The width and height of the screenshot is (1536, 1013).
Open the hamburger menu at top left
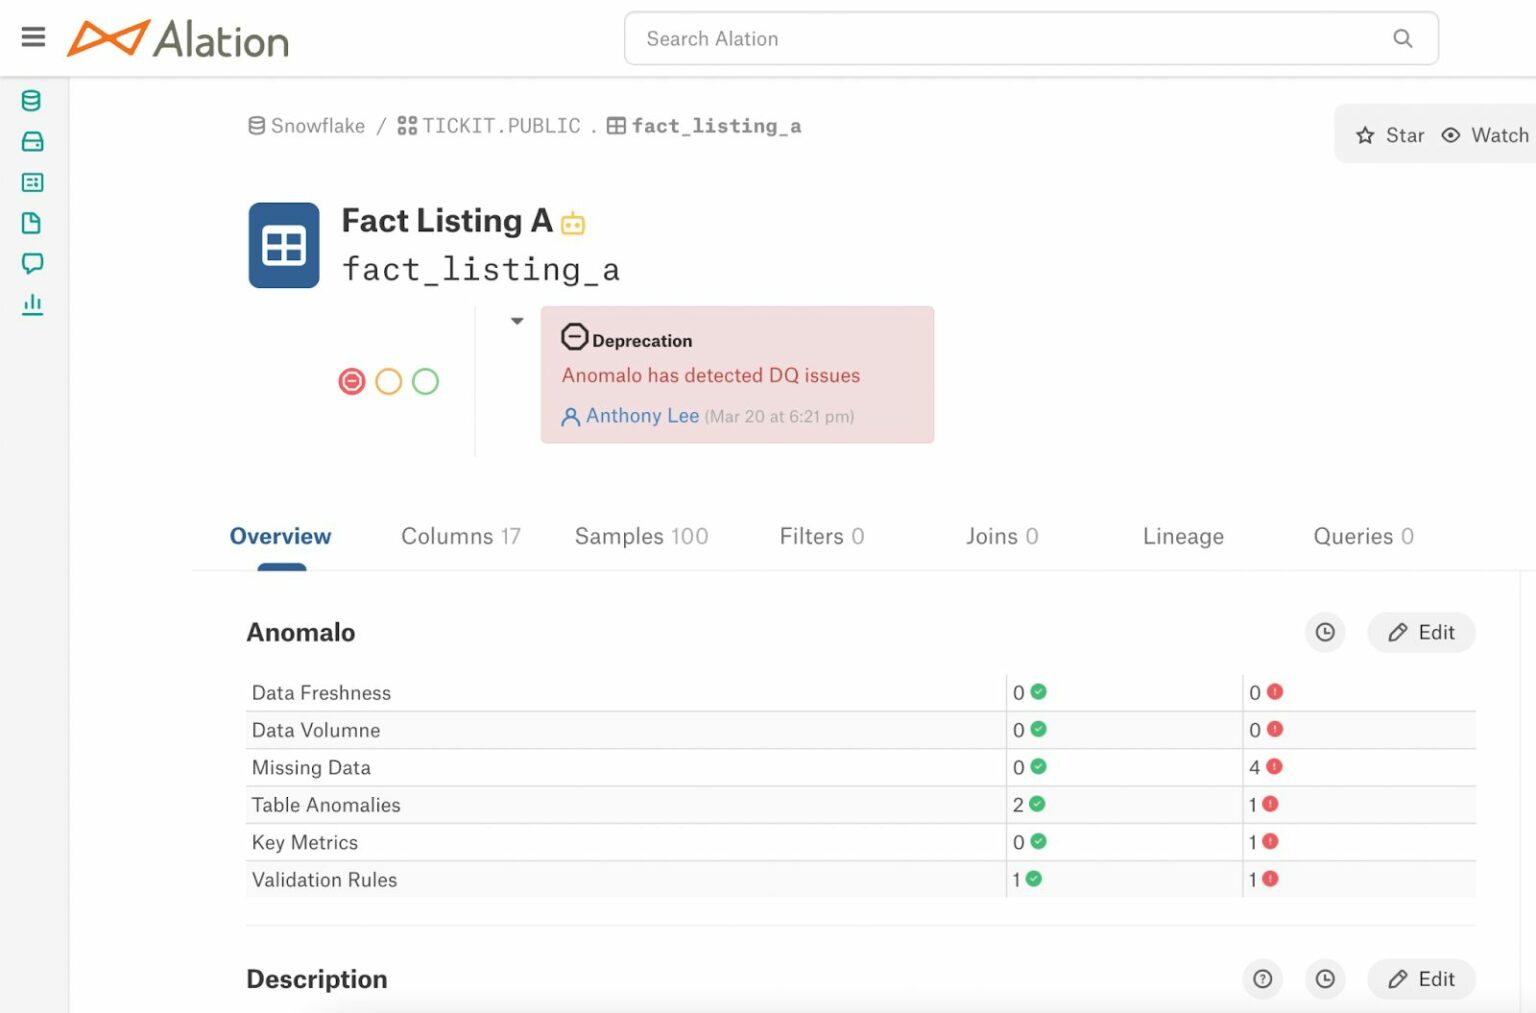tap(33, 37)
